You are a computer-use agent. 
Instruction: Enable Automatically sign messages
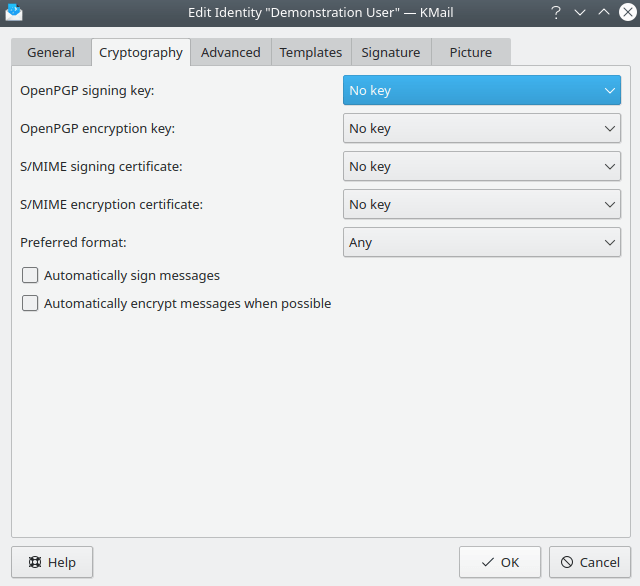coord(30,275)
